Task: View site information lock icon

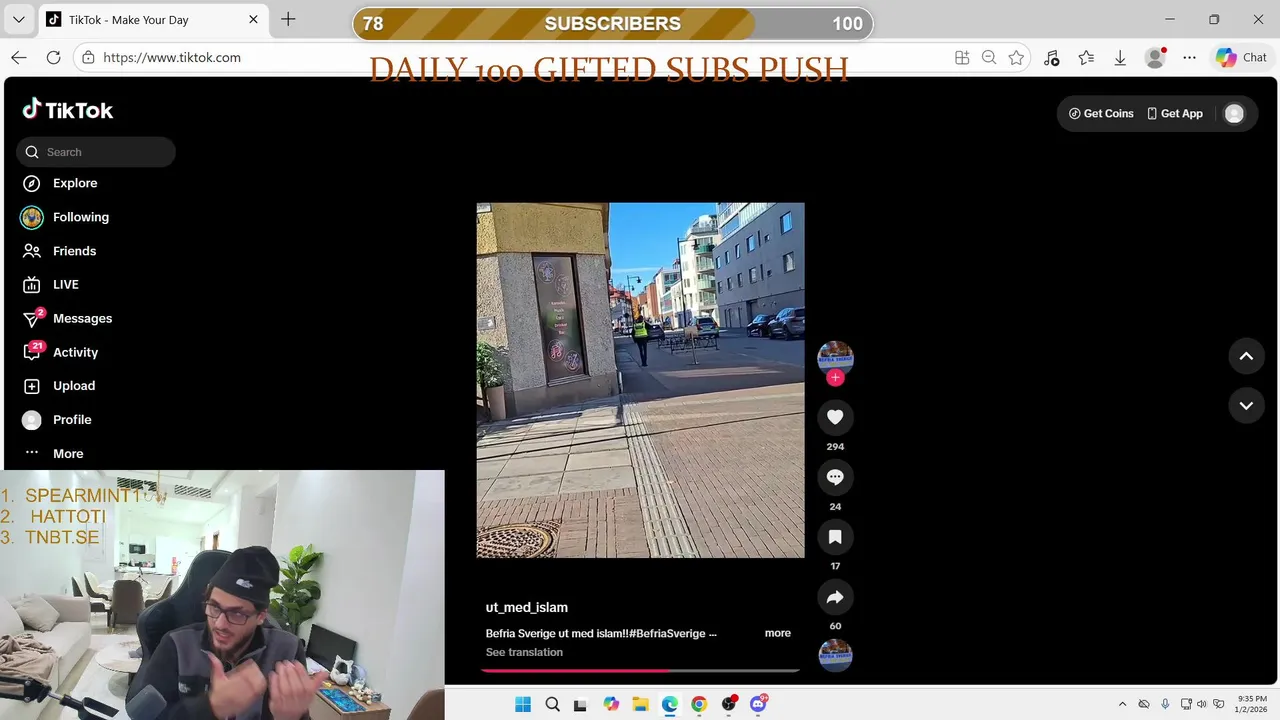Action: (88, 58)
